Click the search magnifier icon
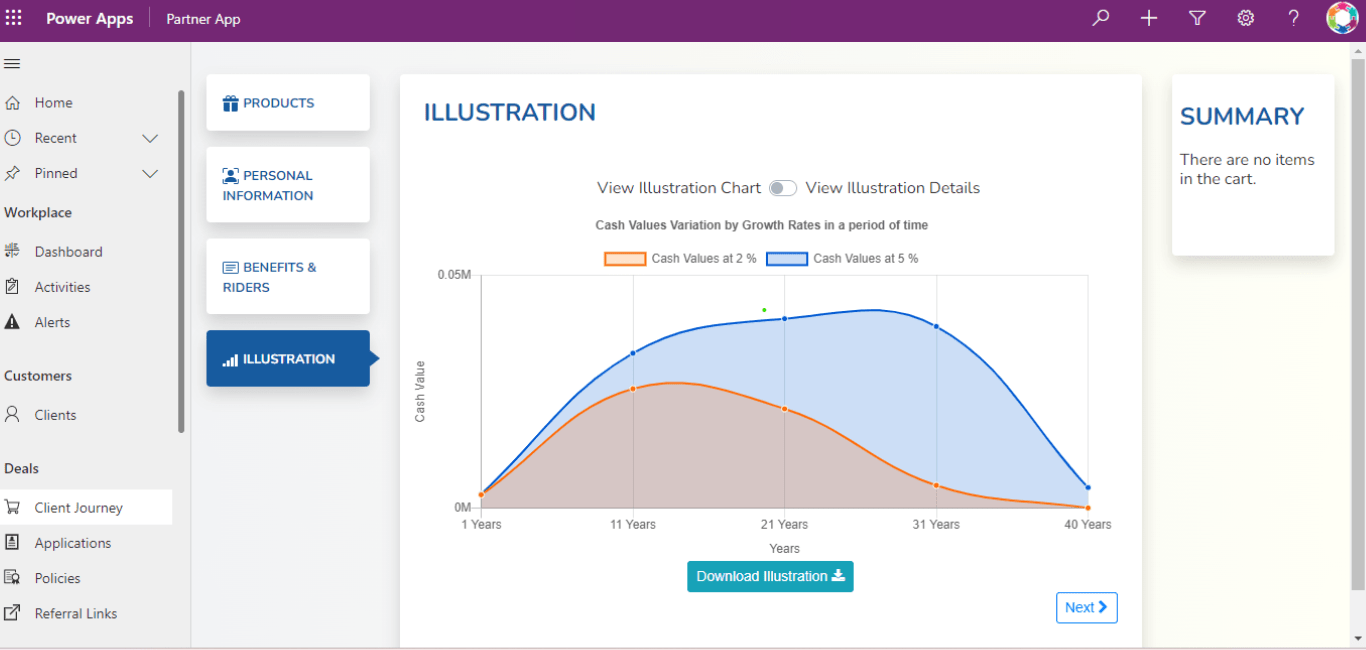 (x=1101, y=18)
